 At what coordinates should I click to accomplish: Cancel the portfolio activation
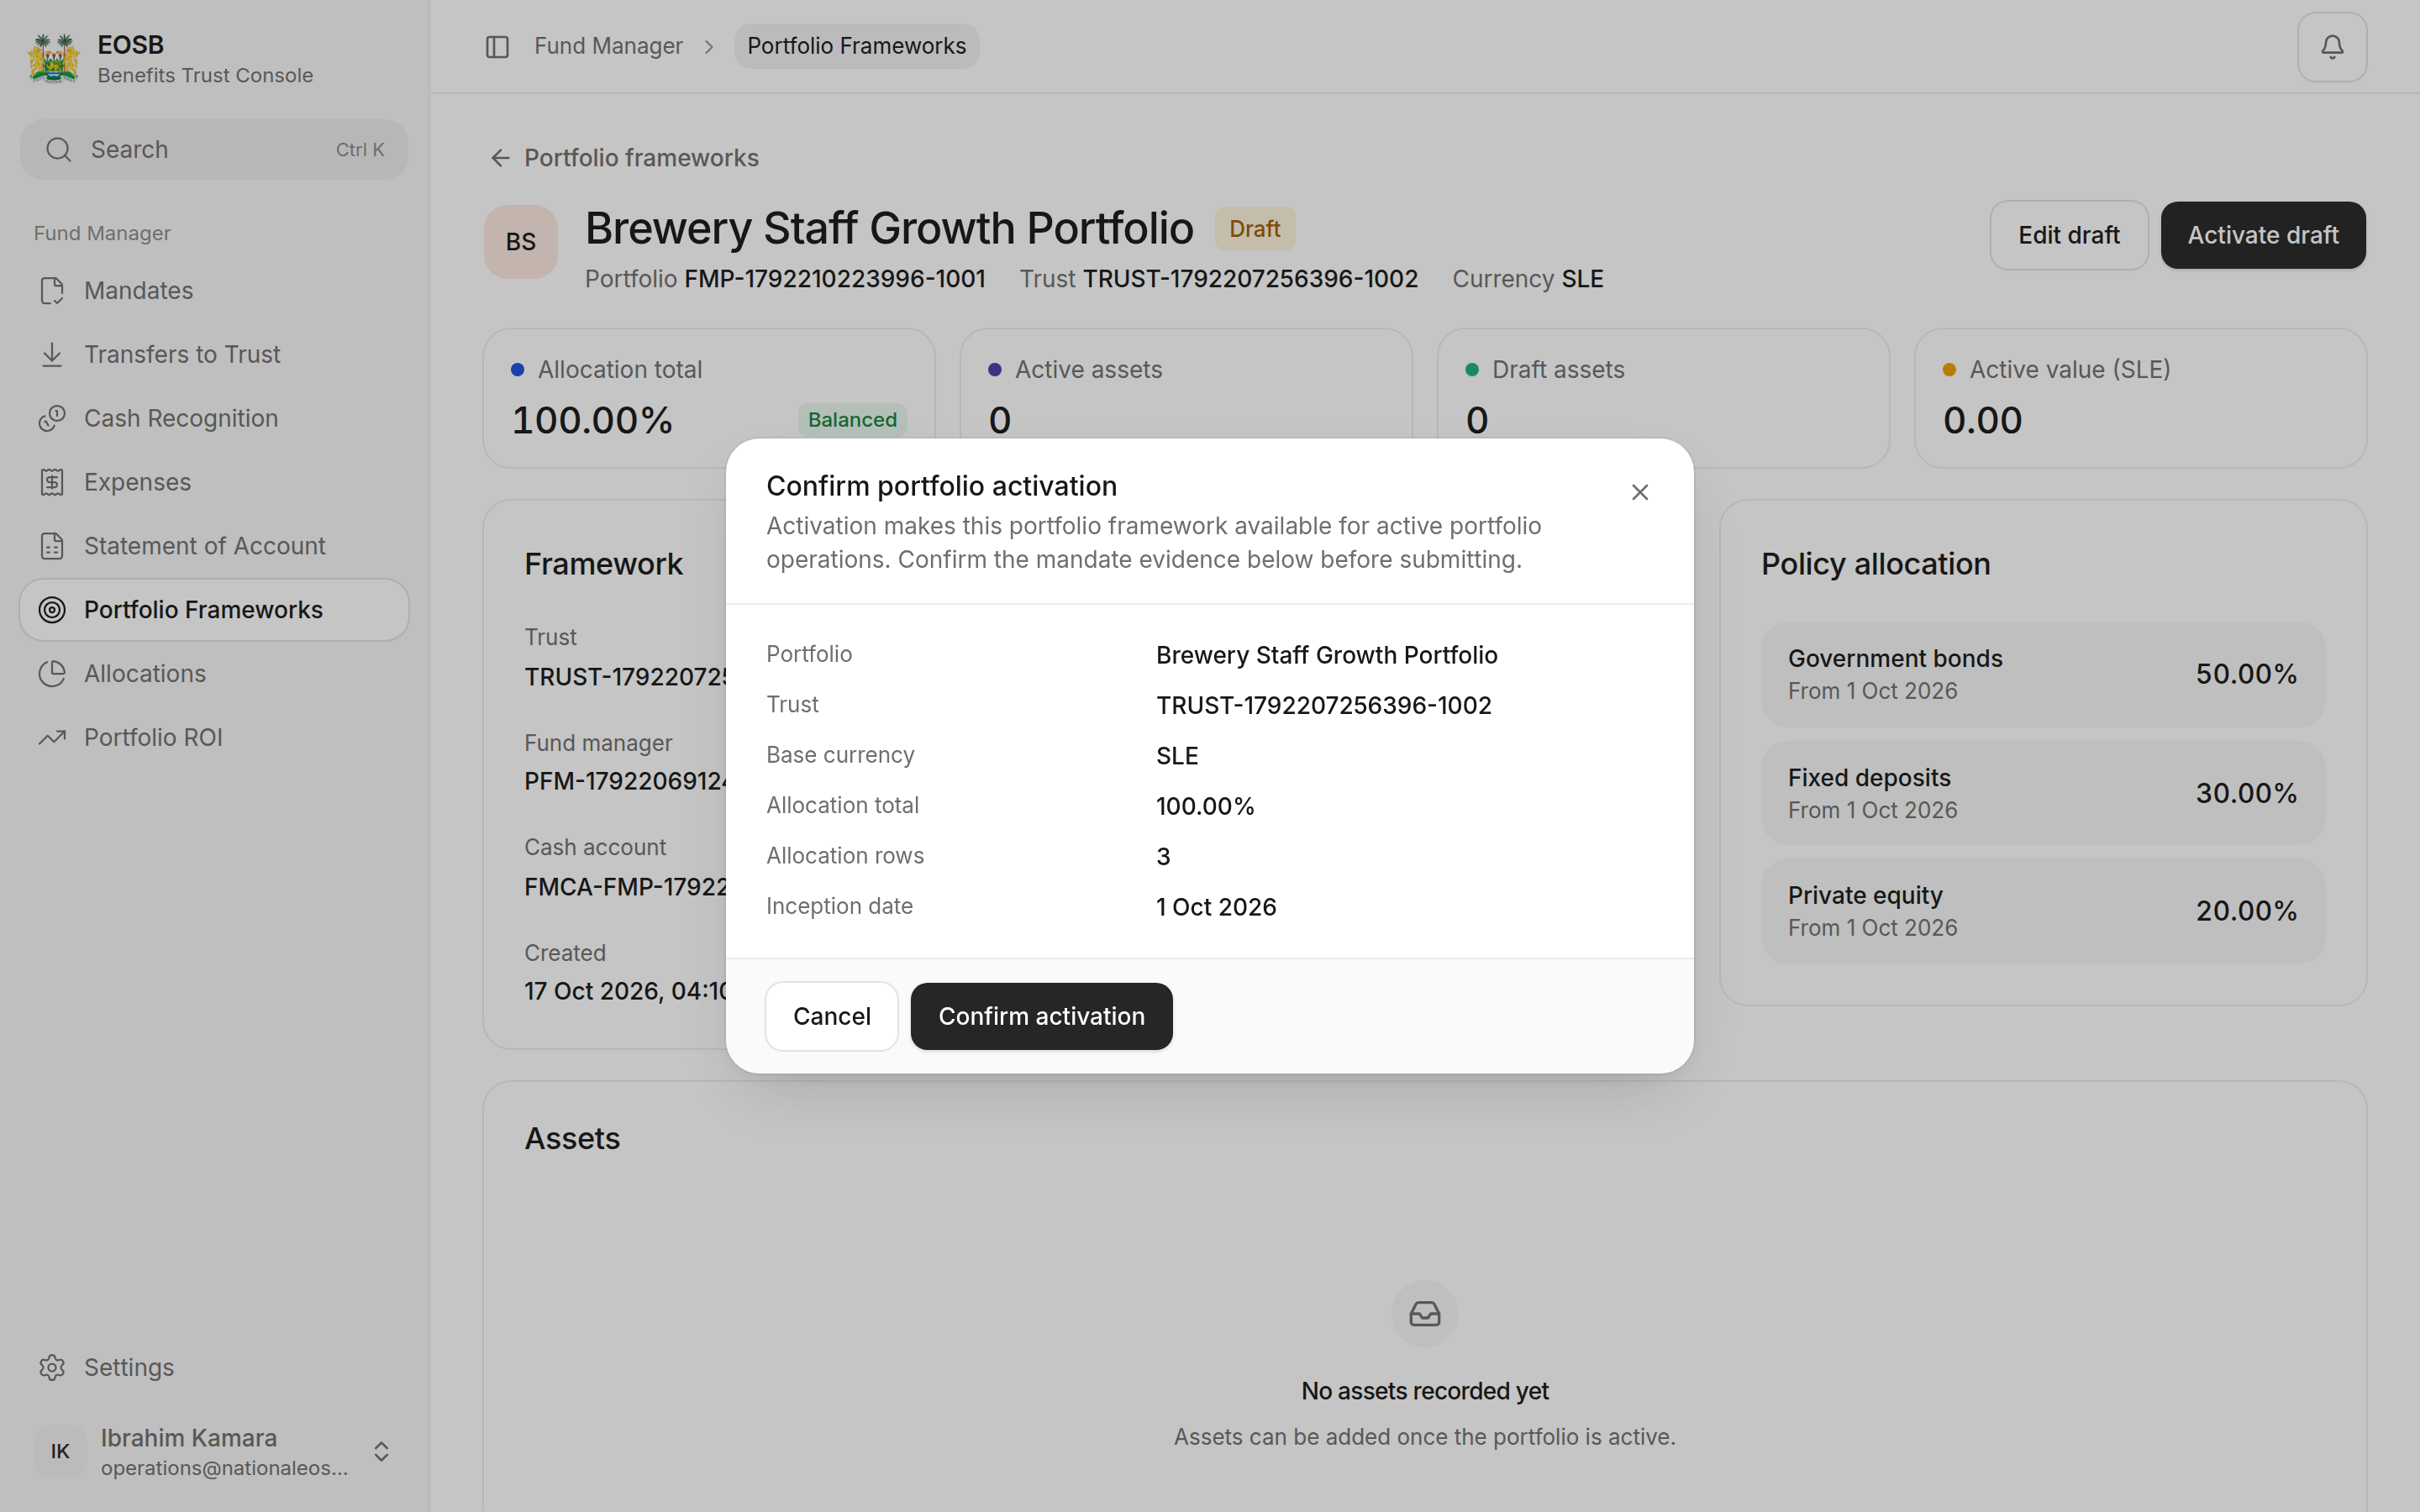click(831, 1016)
